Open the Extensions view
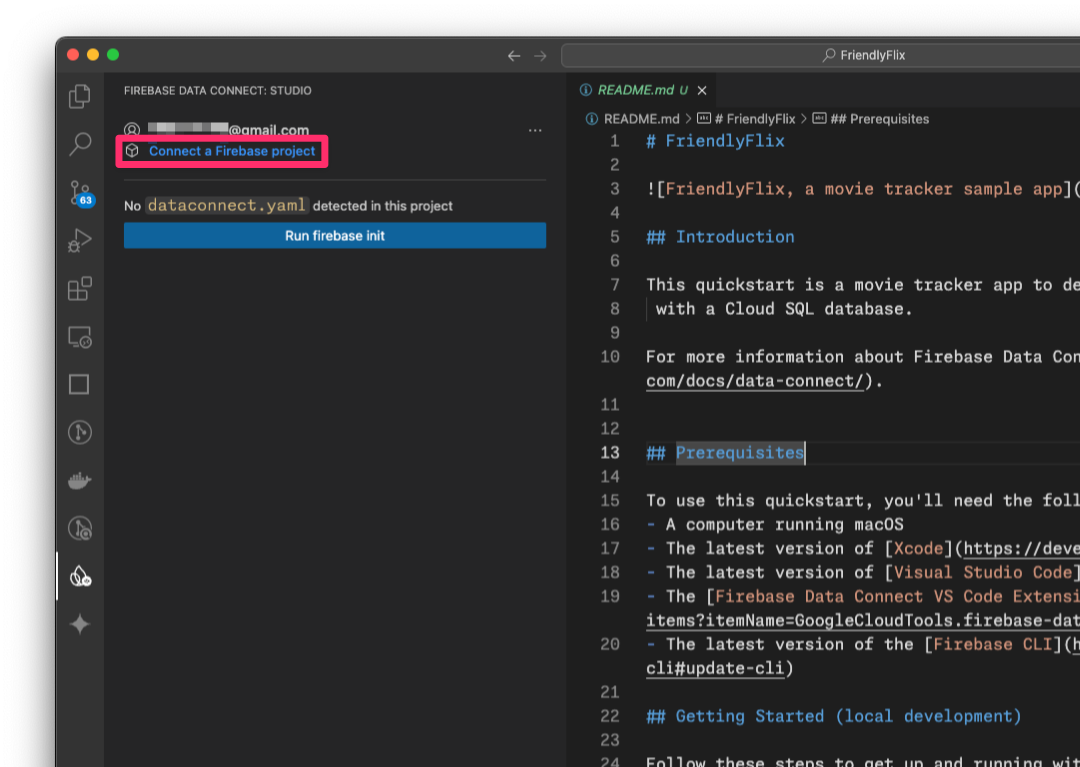Screen dimensions: 1080x767 tap(80, 289)
